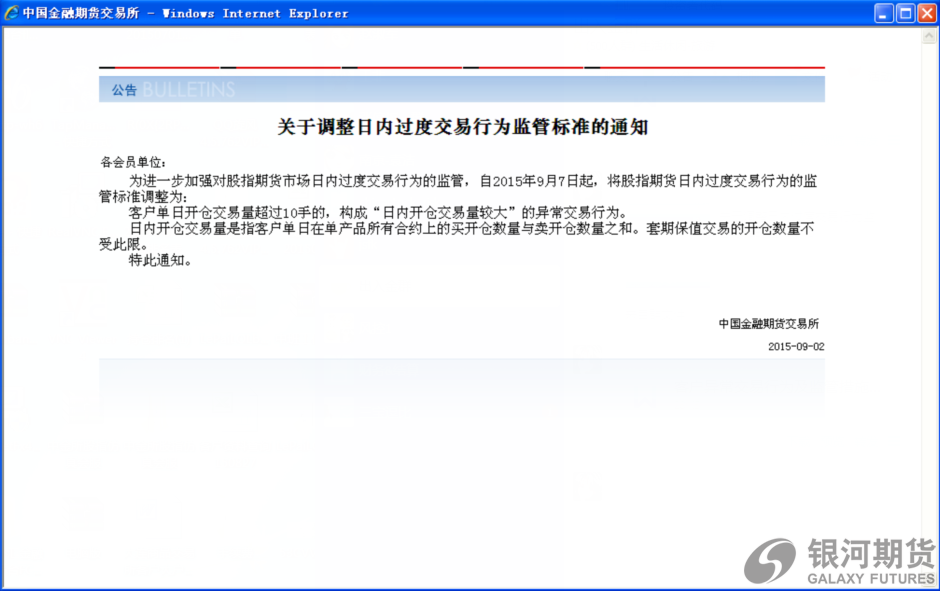Click the BULLETINS banner text
Viewport: 940px width, 591px height.
coord(189,90)
